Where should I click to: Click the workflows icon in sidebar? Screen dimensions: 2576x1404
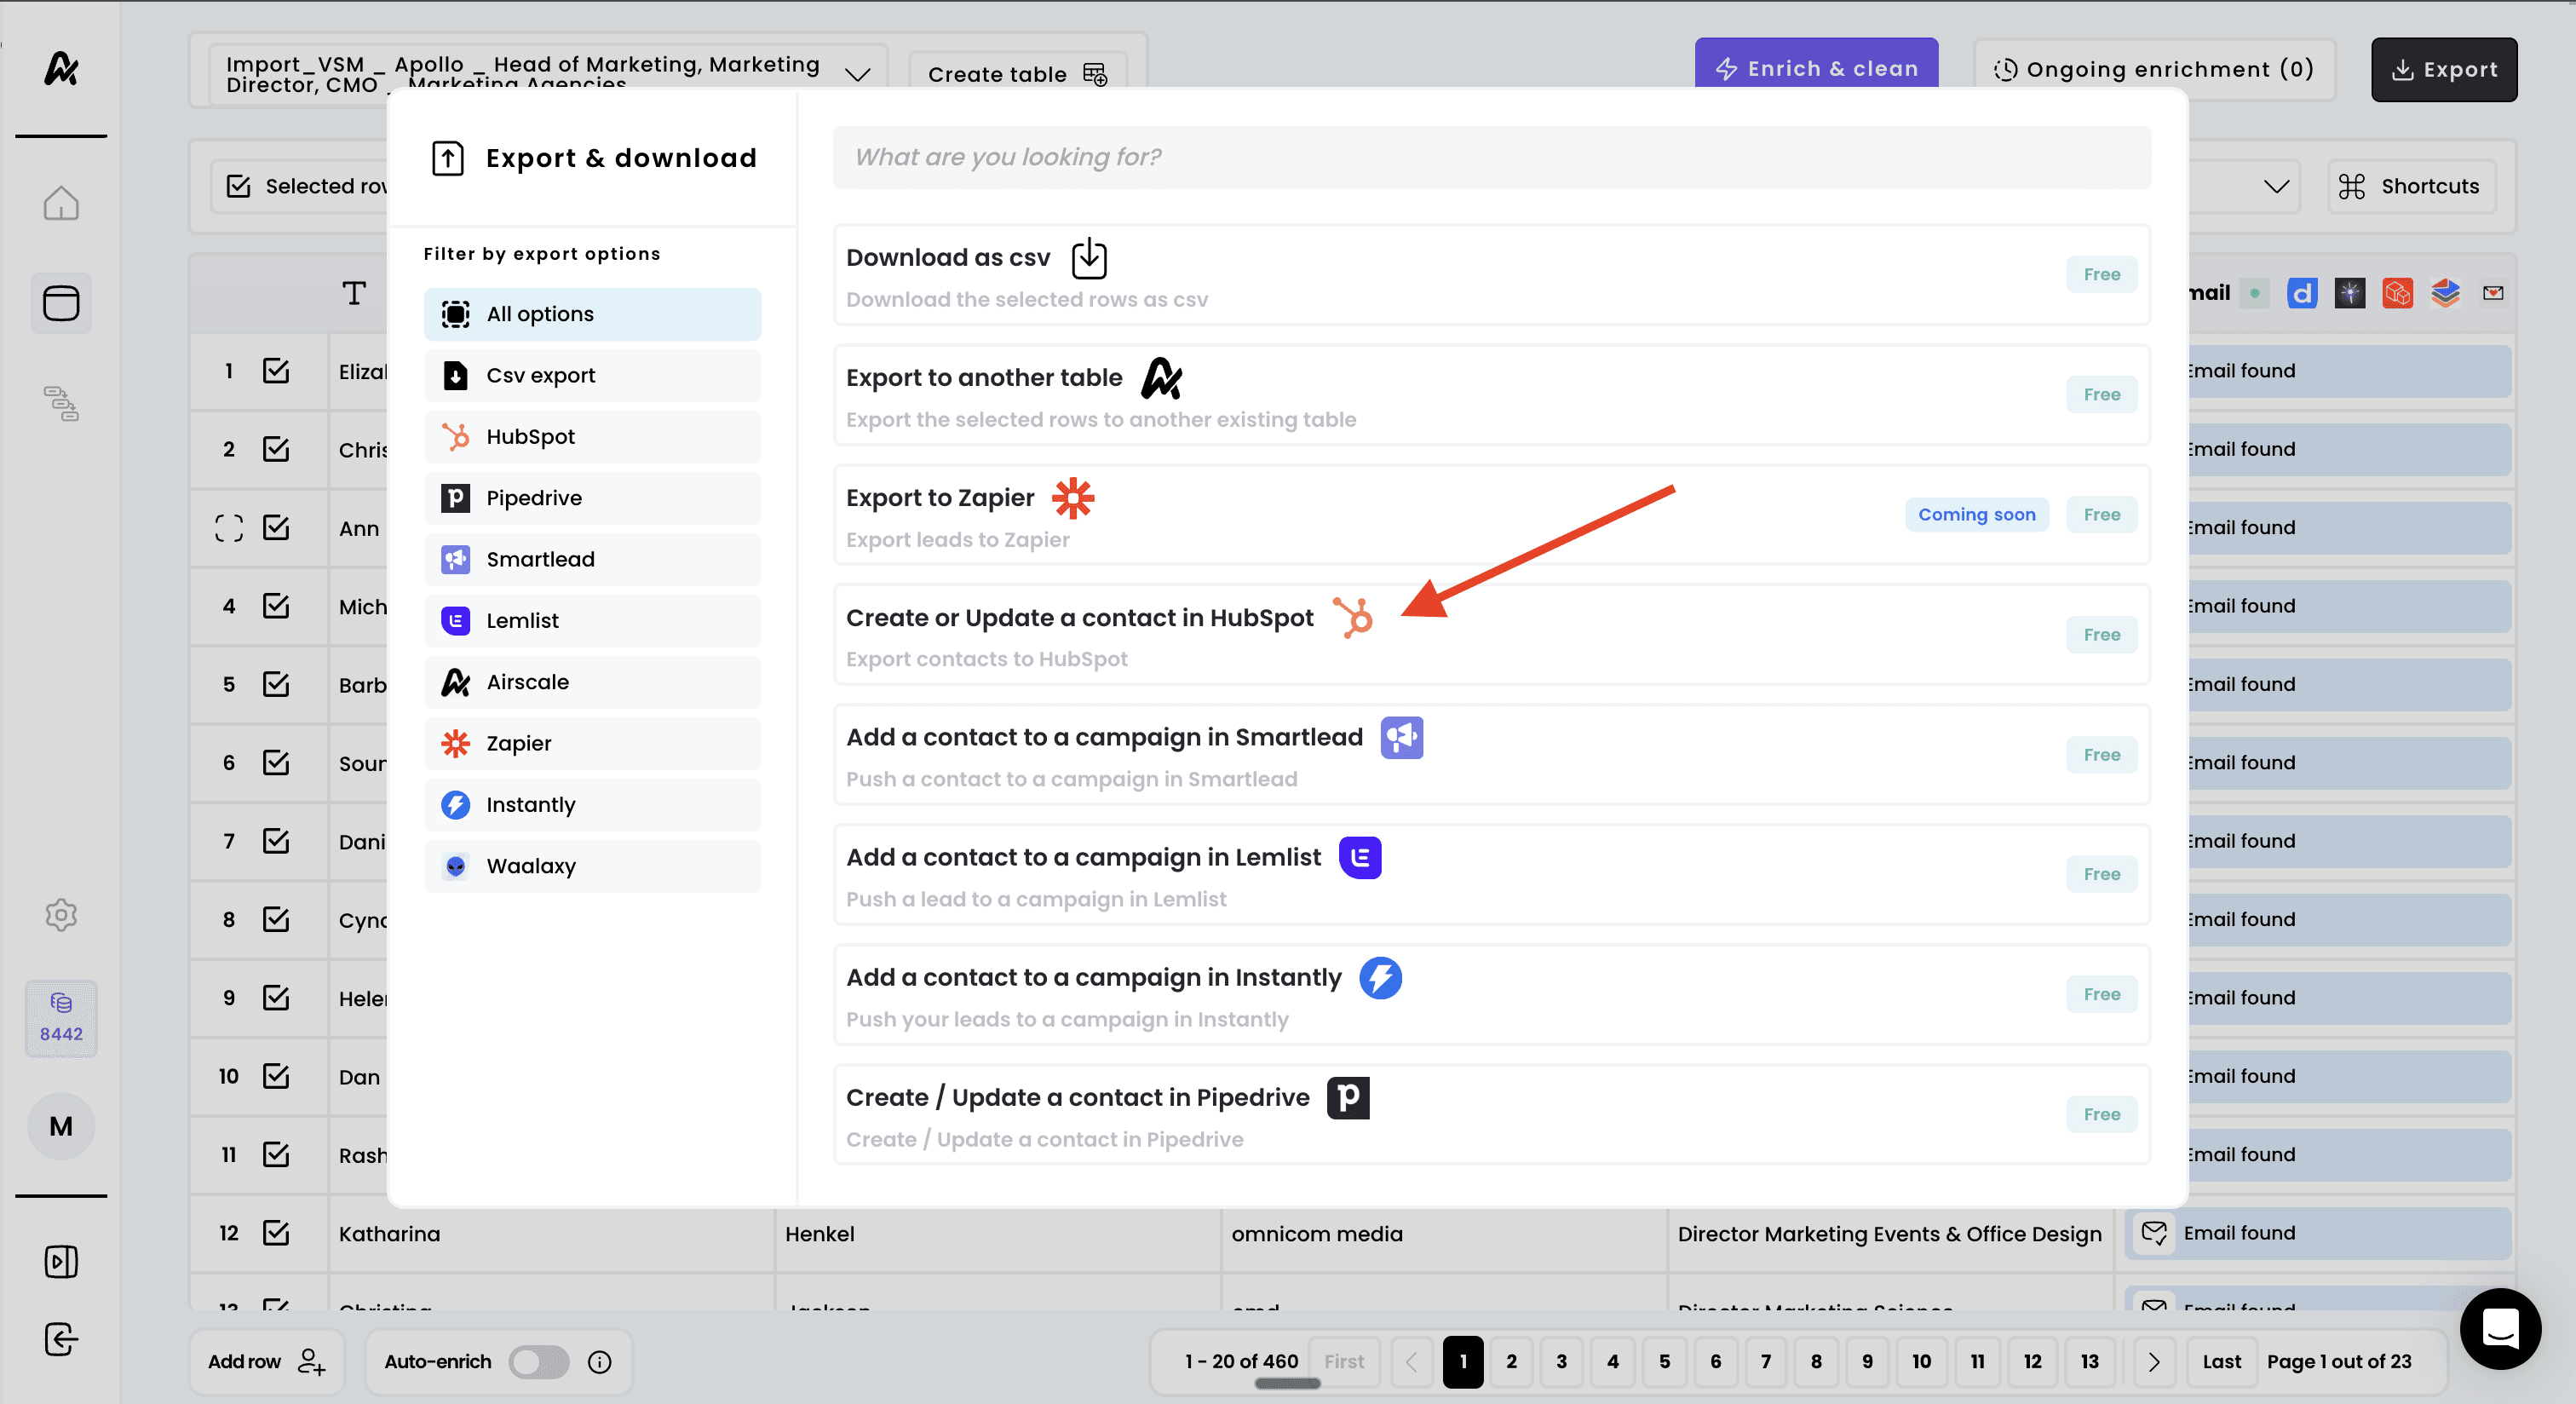(61, 404)
